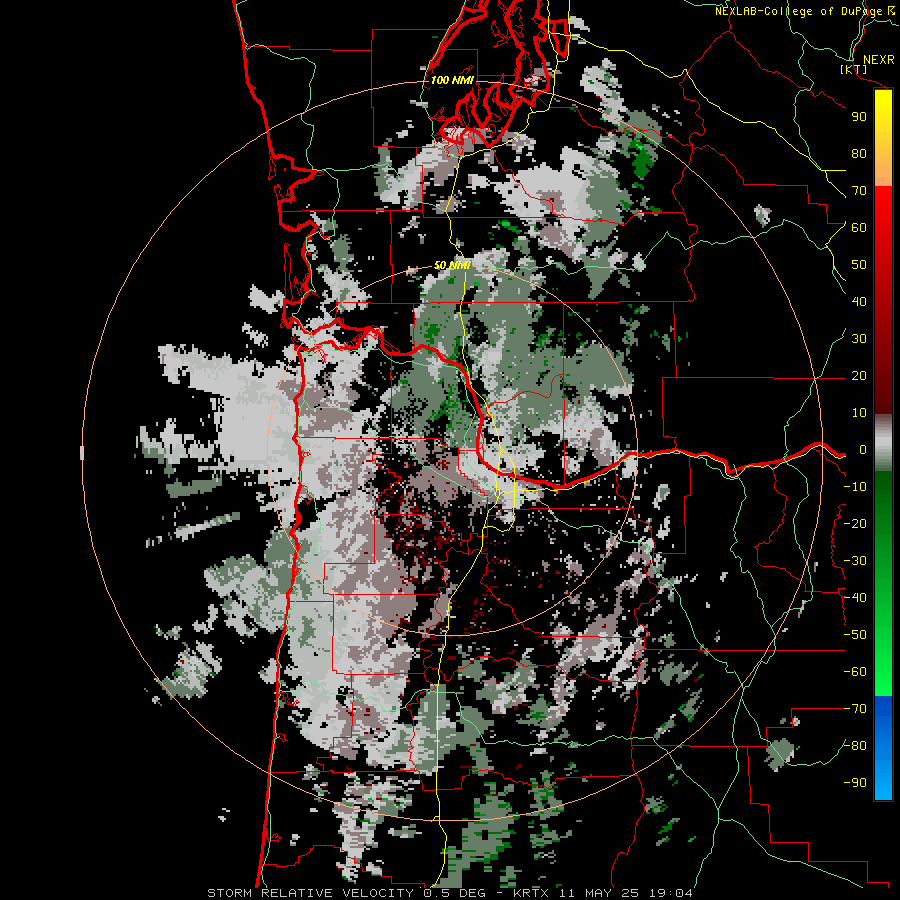Click the -60 value on the velocity scale
The height and width of the screenshot is (900, 900).
tap(855, 672)
